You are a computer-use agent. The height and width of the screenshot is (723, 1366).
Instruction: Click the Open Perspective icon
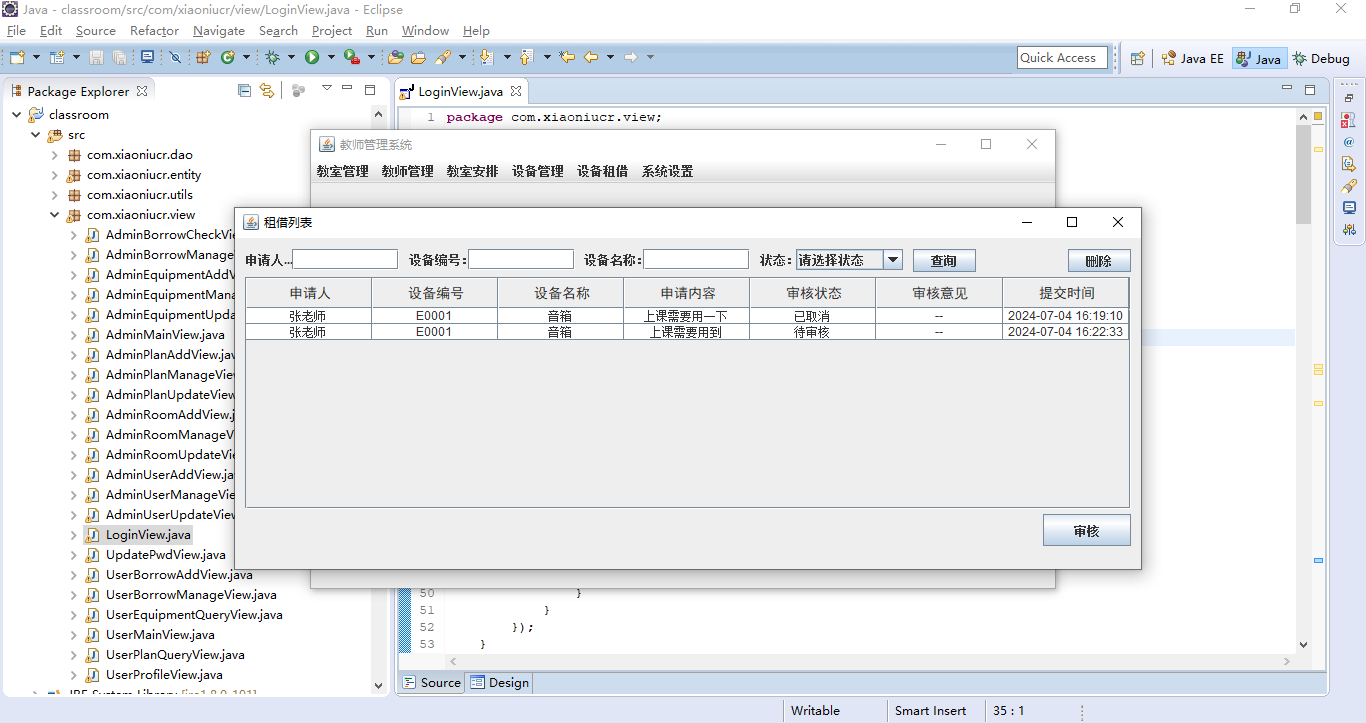(x=1137, y=58)
